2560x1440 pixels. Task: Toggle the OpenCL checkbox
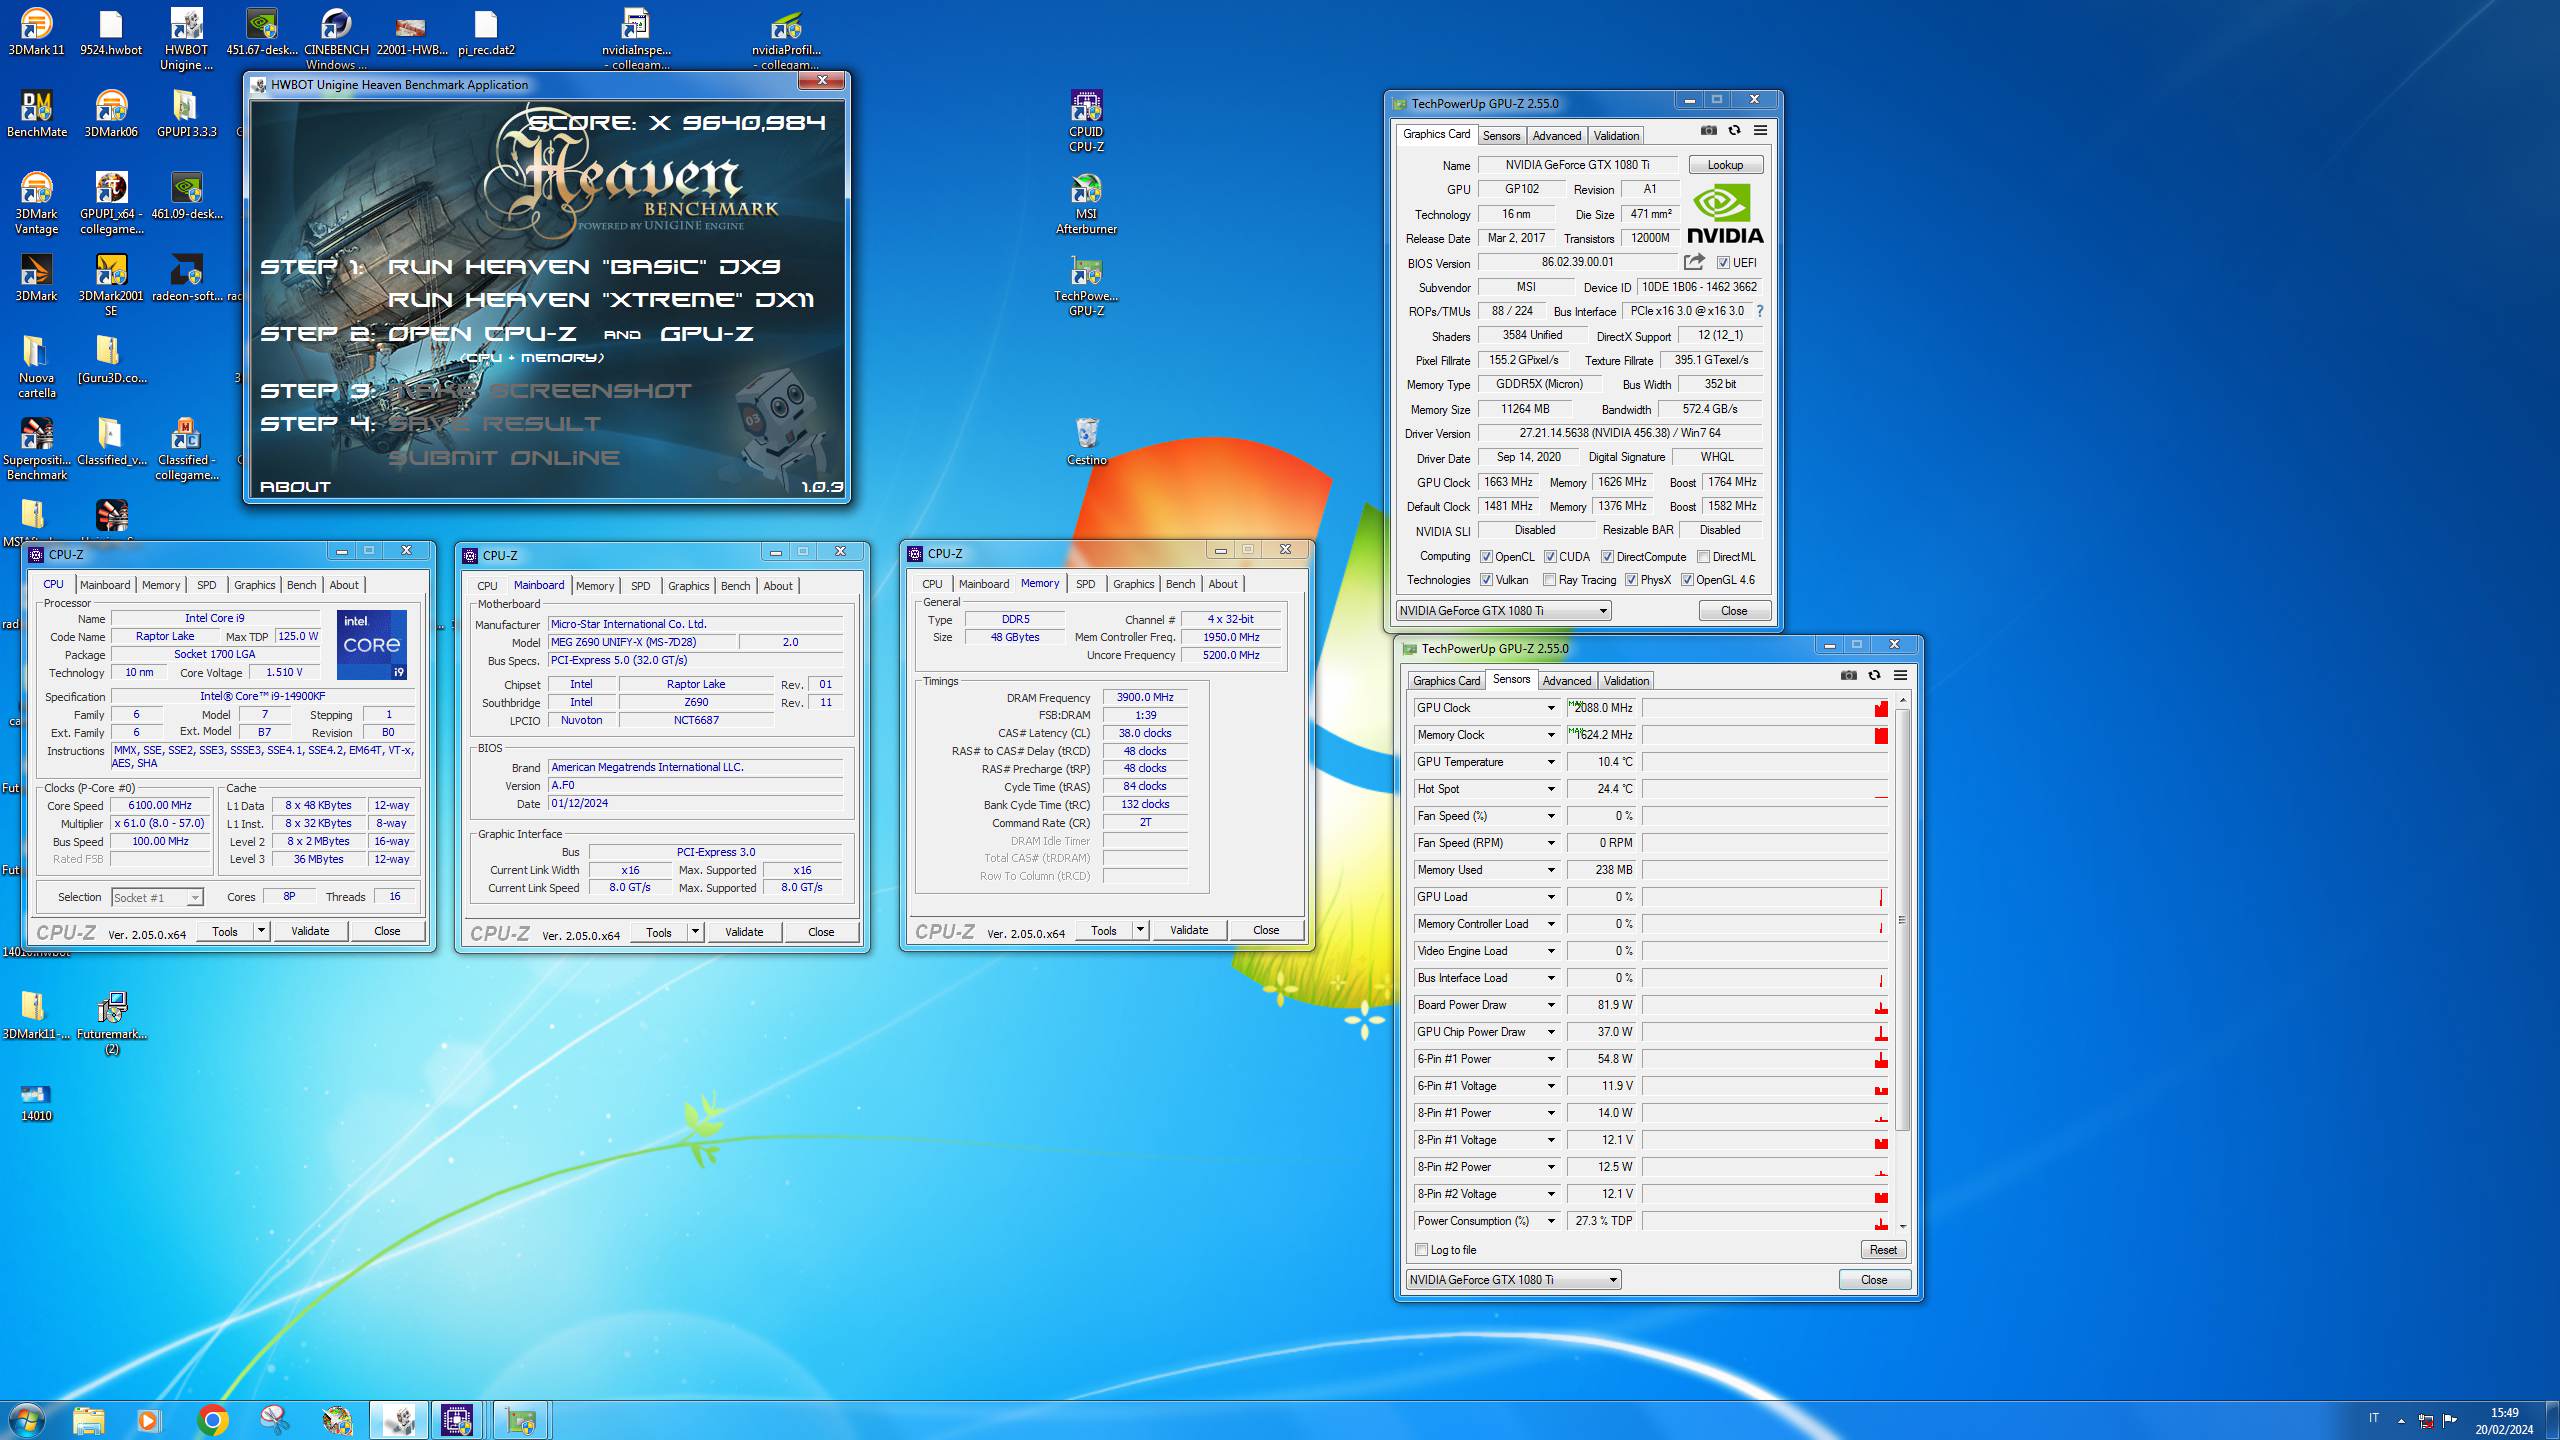coord(1486,557)
